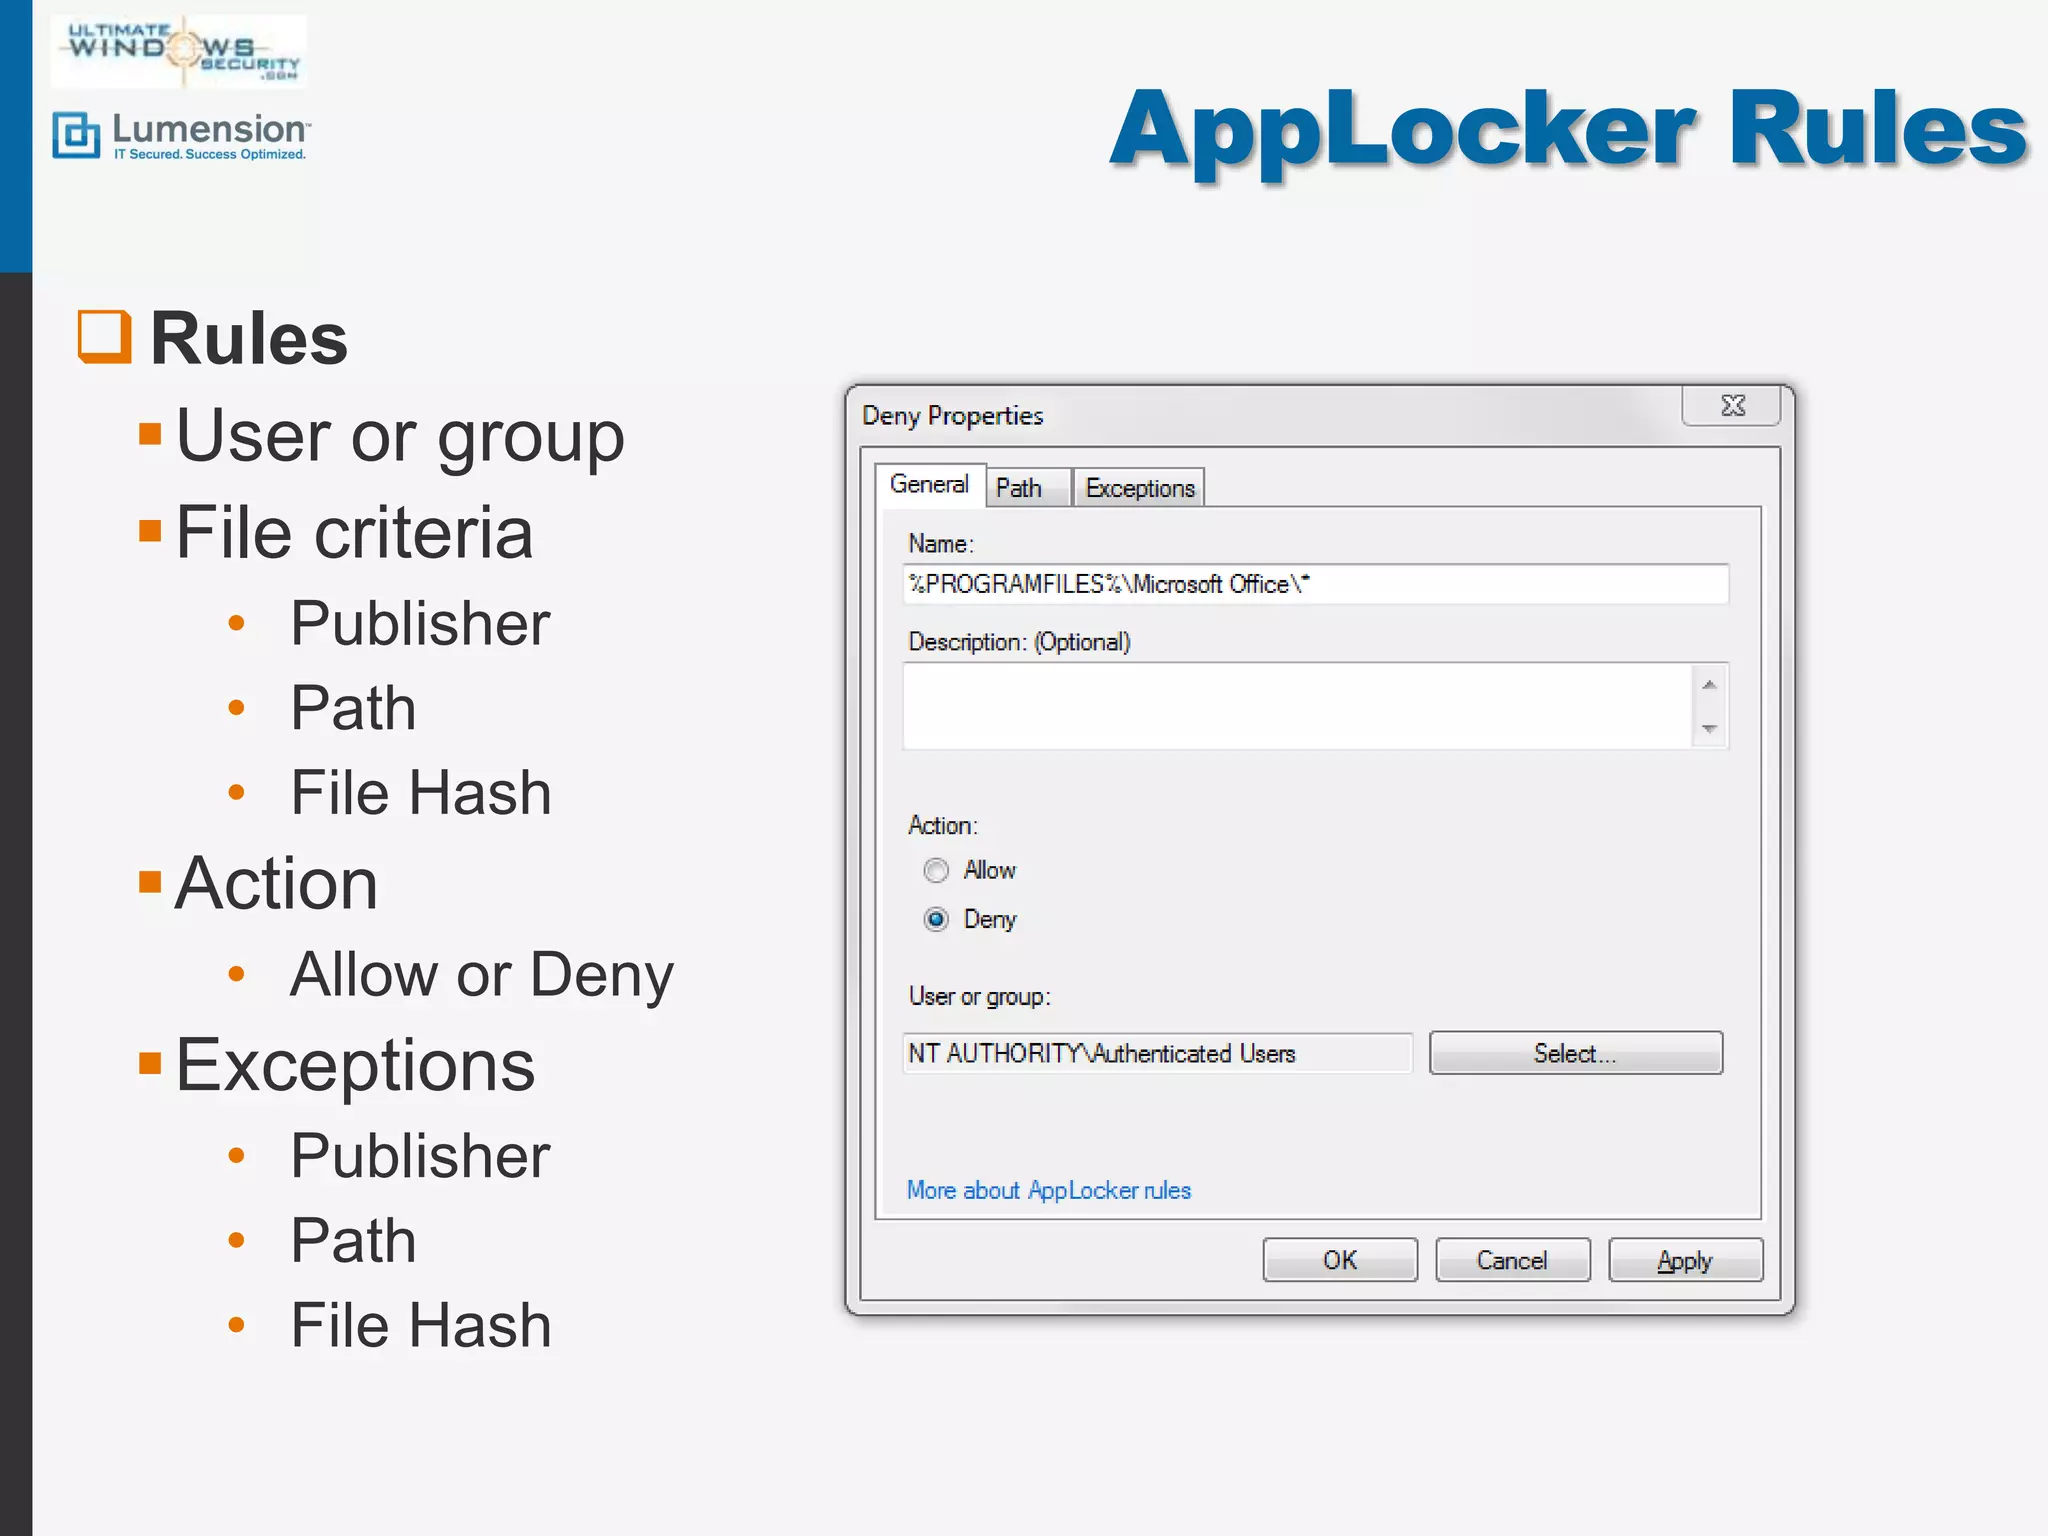This screenshot has width=2048, height=1536.
Task: Click 'File Hash' under Exceptions
Action: (x=421, y=1325)
